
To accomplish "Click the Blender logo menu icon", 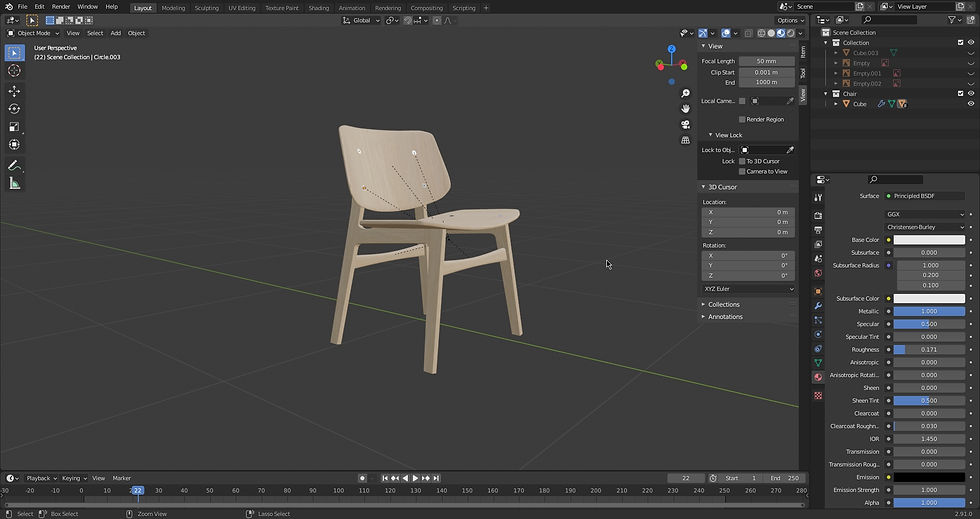I will (8, 7).
